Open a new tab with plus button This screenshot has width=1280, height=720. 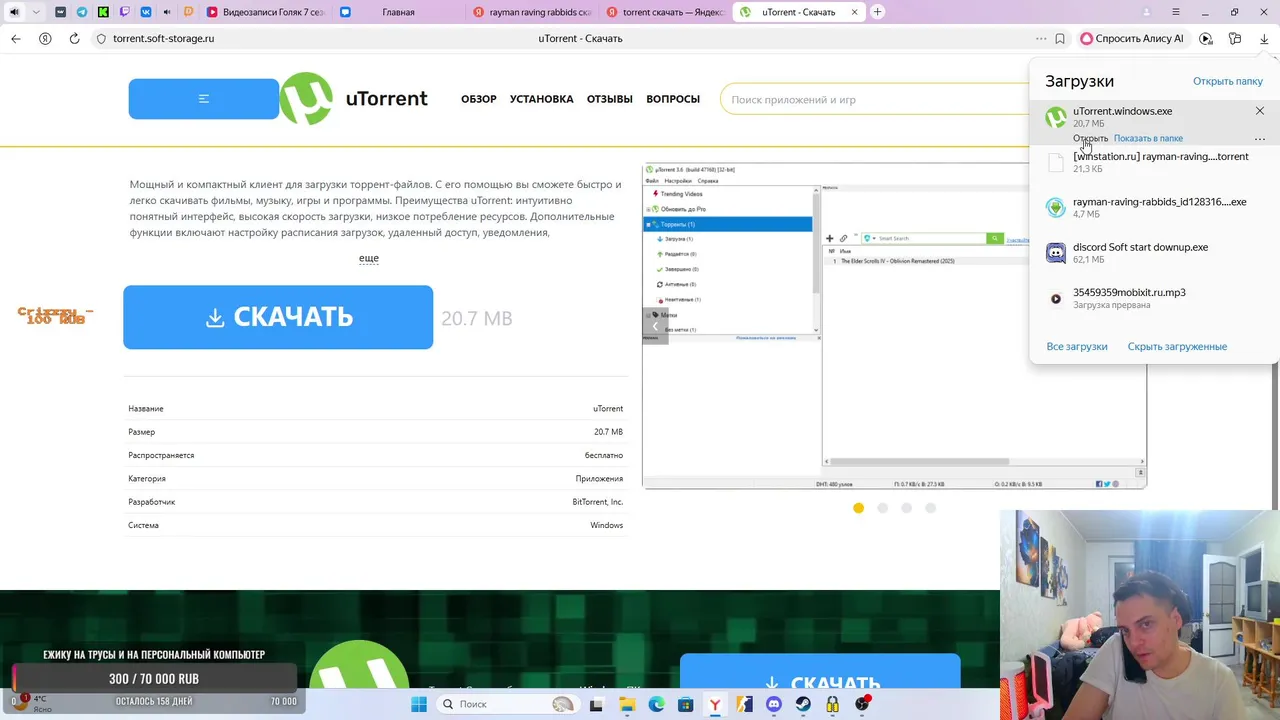[877, 12]
